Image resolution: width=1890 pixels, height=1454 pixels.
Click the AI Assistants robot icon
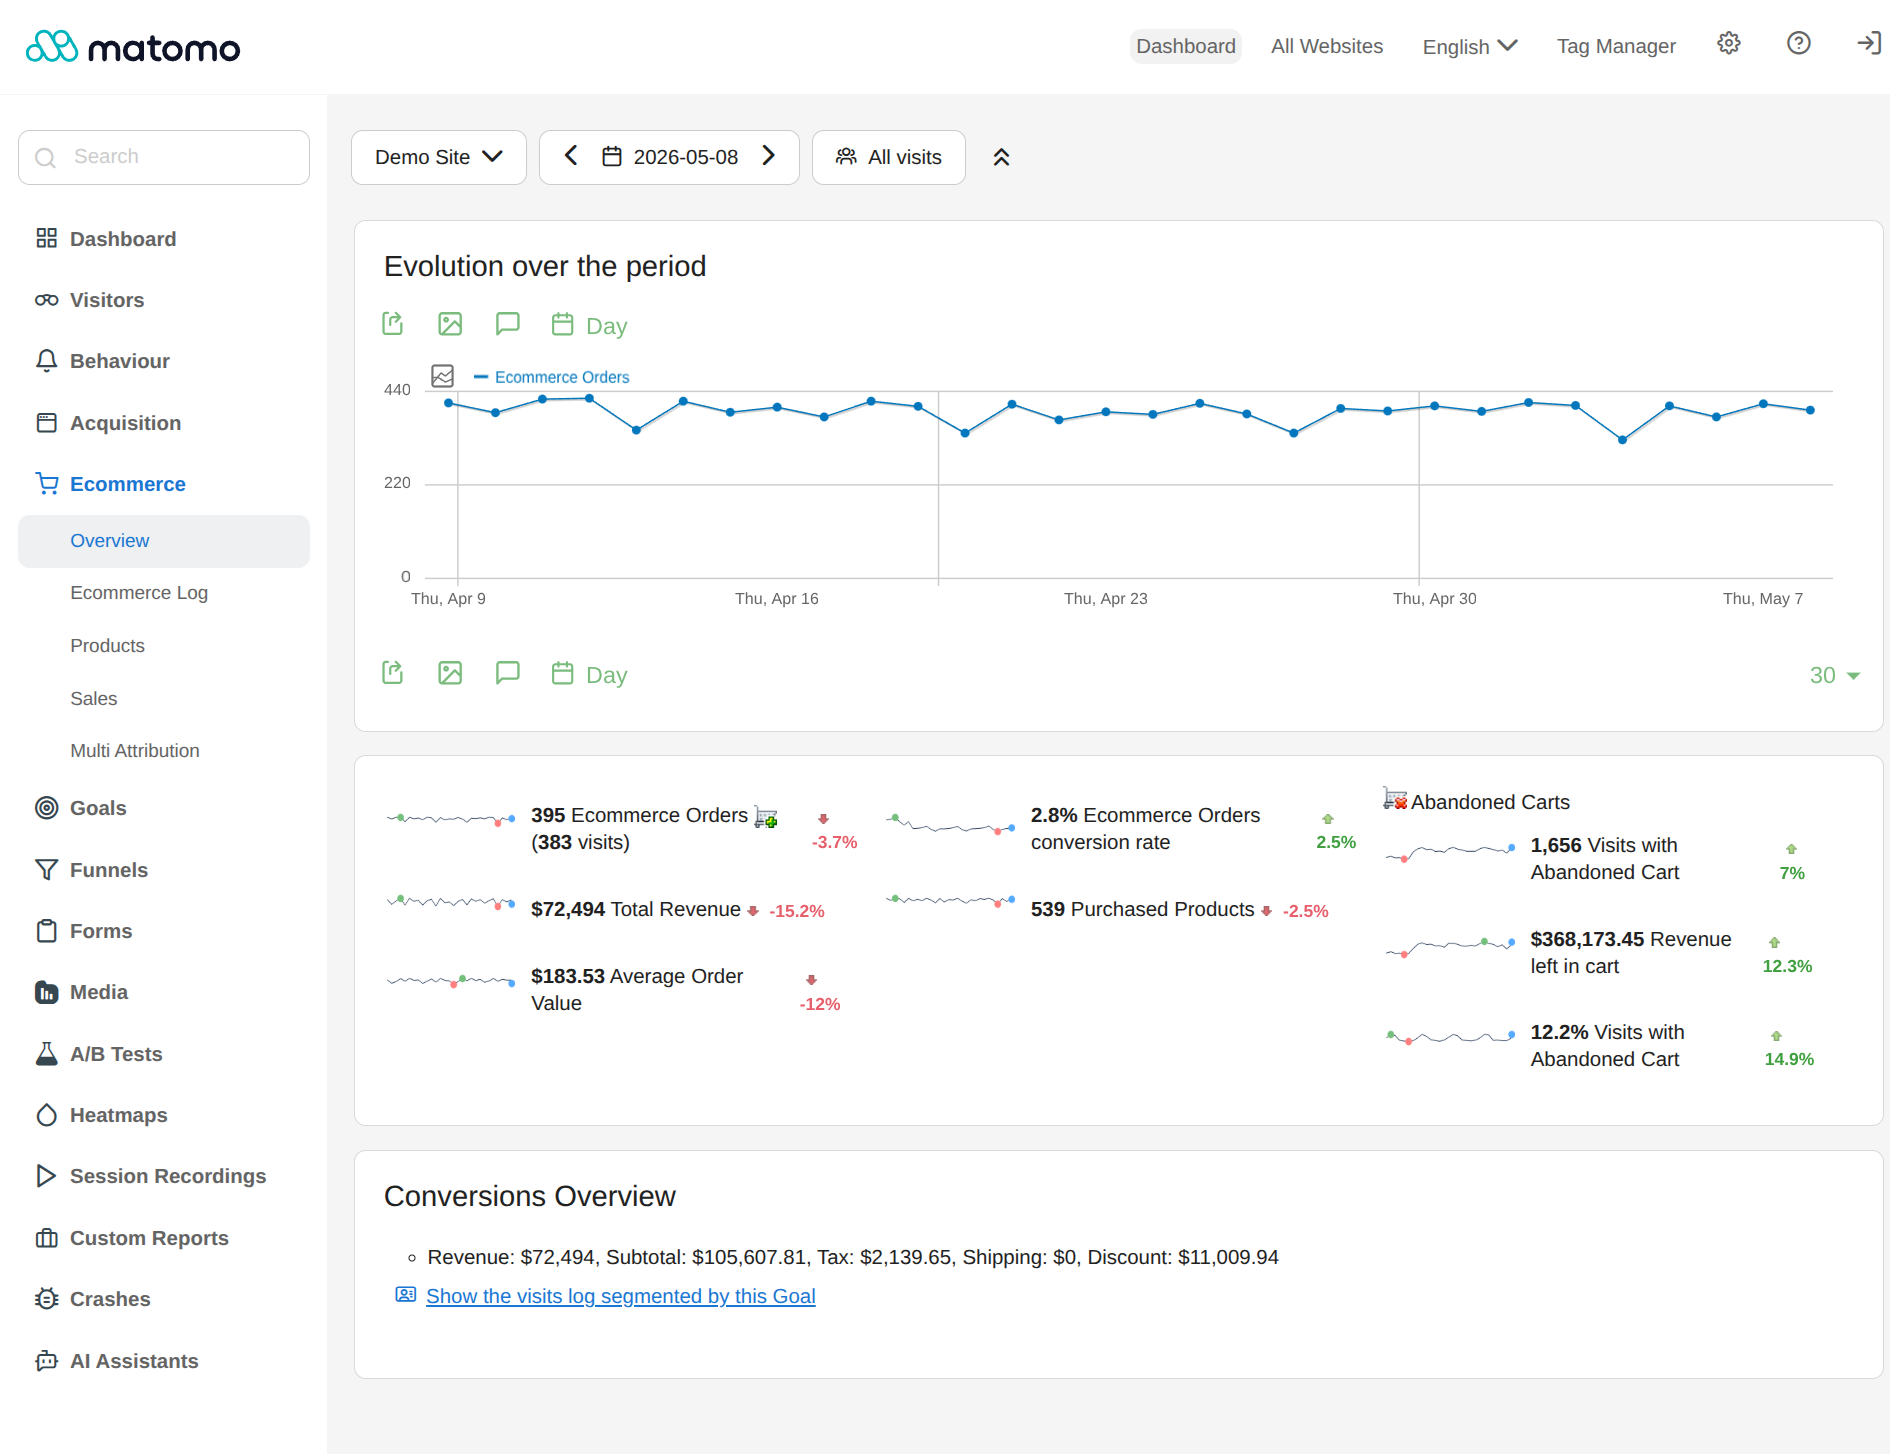[46, 1361]
